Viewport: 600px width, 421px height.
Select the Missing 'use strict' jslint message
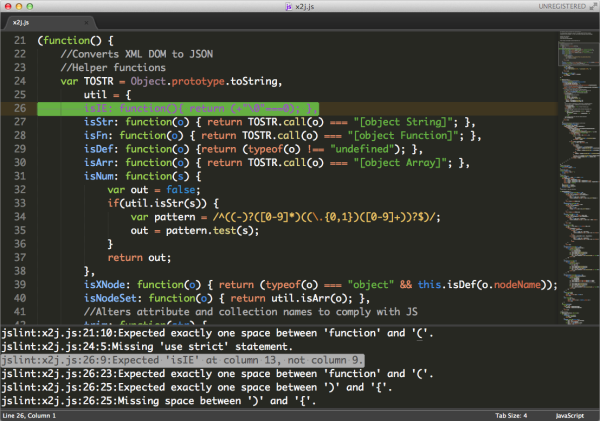147,347
